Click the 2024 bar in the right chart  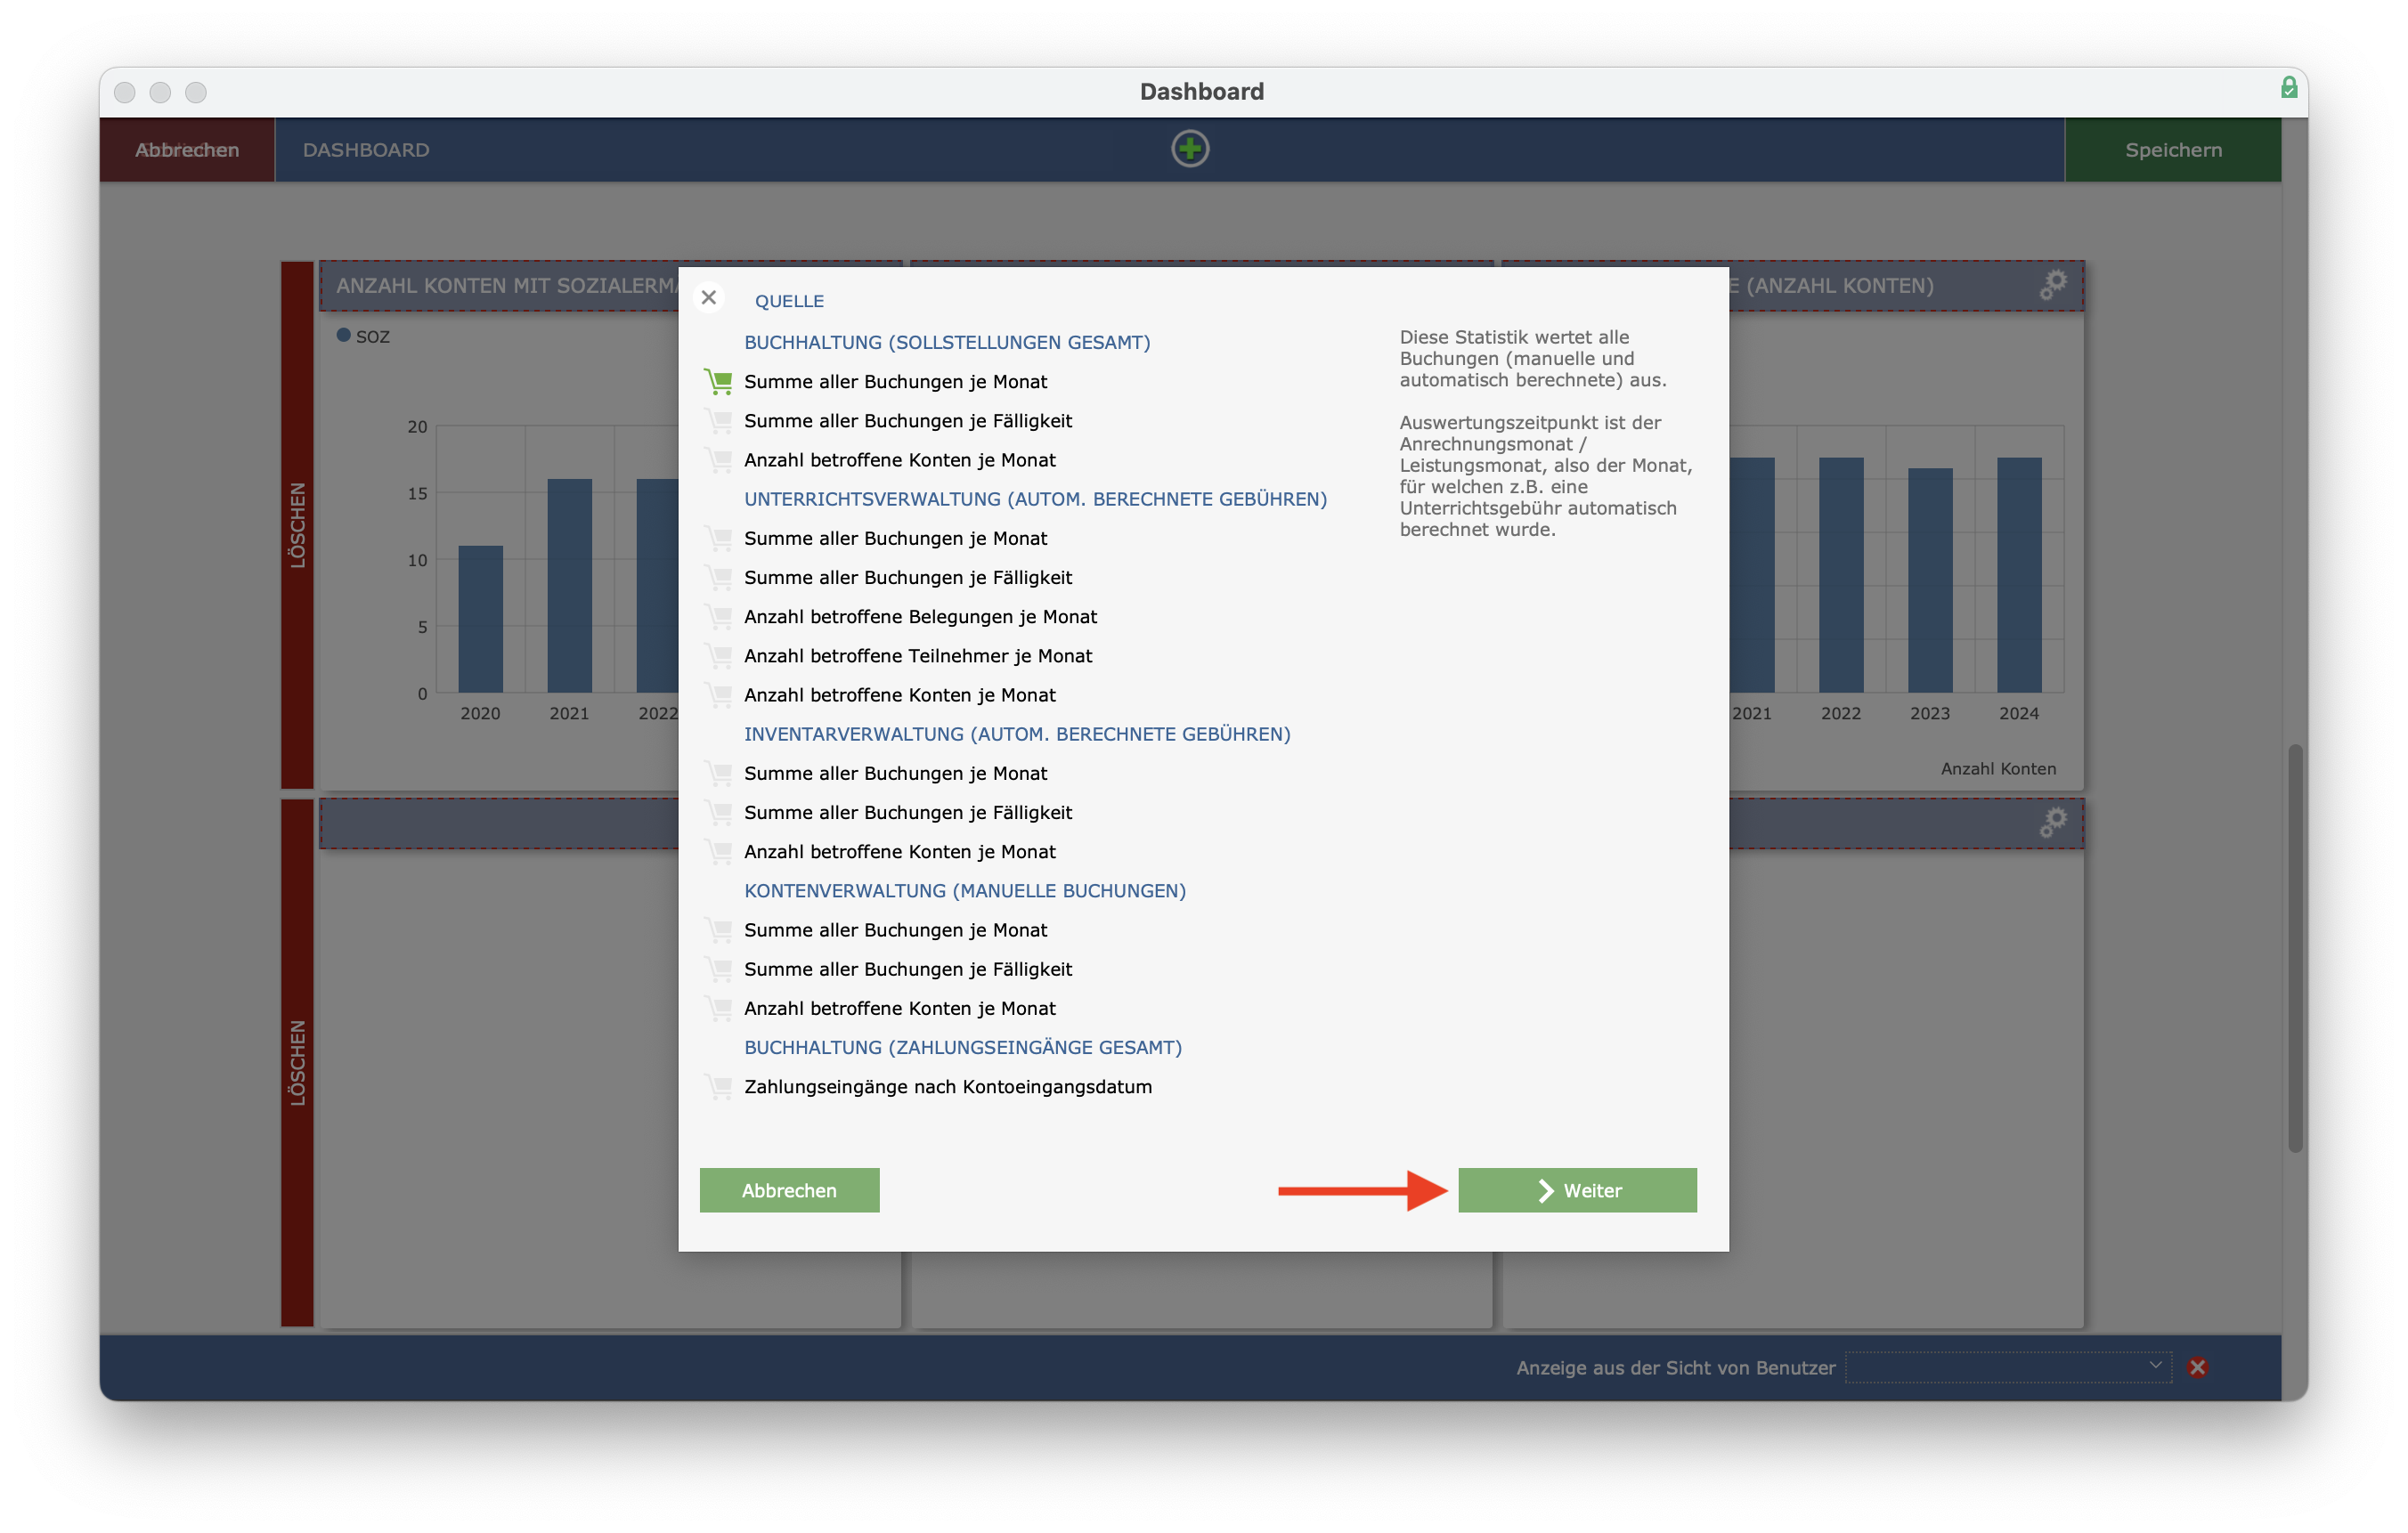(x=2019, y=575)
